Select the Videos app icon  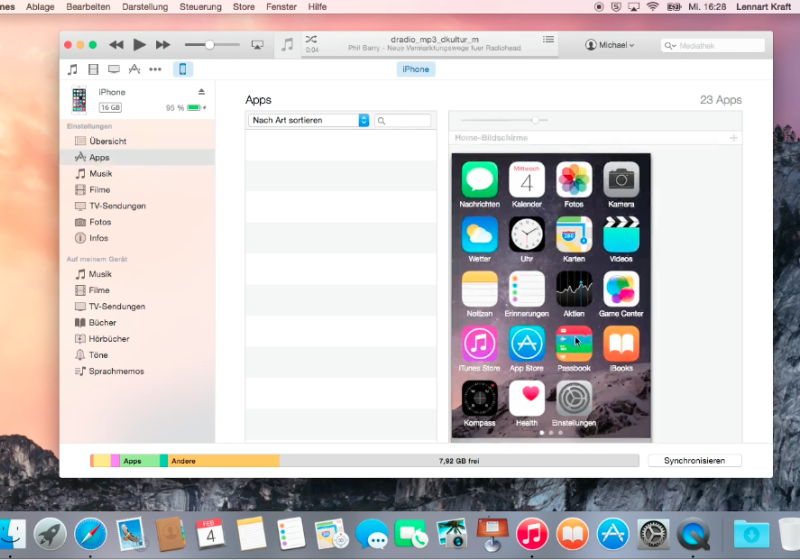click(621, 235)
